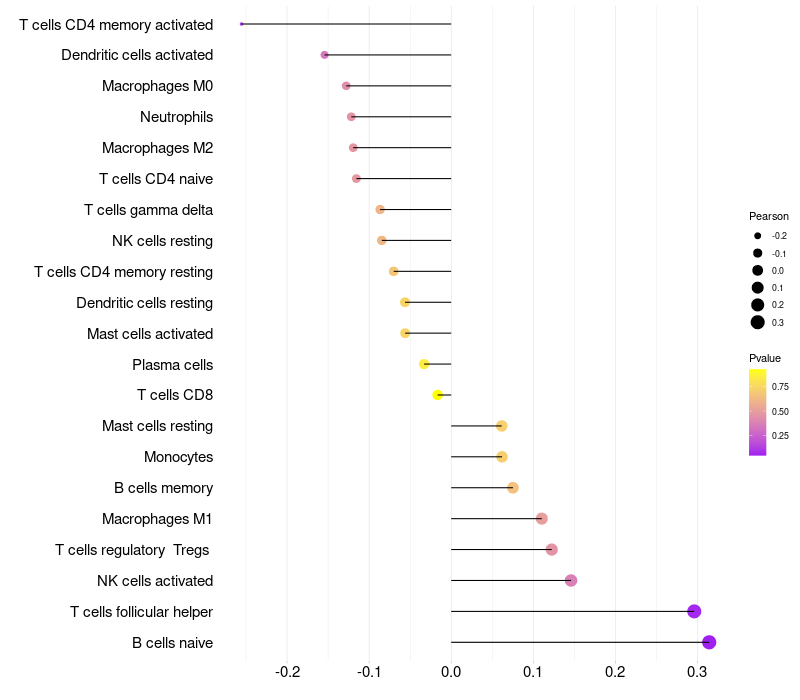Click the yellow T cells CD8 dot
The image size is (800, 700).
[x=437, y=395]
